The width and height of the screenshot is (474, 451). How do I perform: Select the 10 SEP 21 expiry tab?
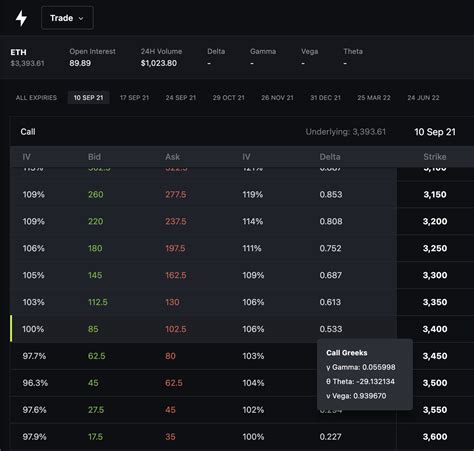(88, 98)
